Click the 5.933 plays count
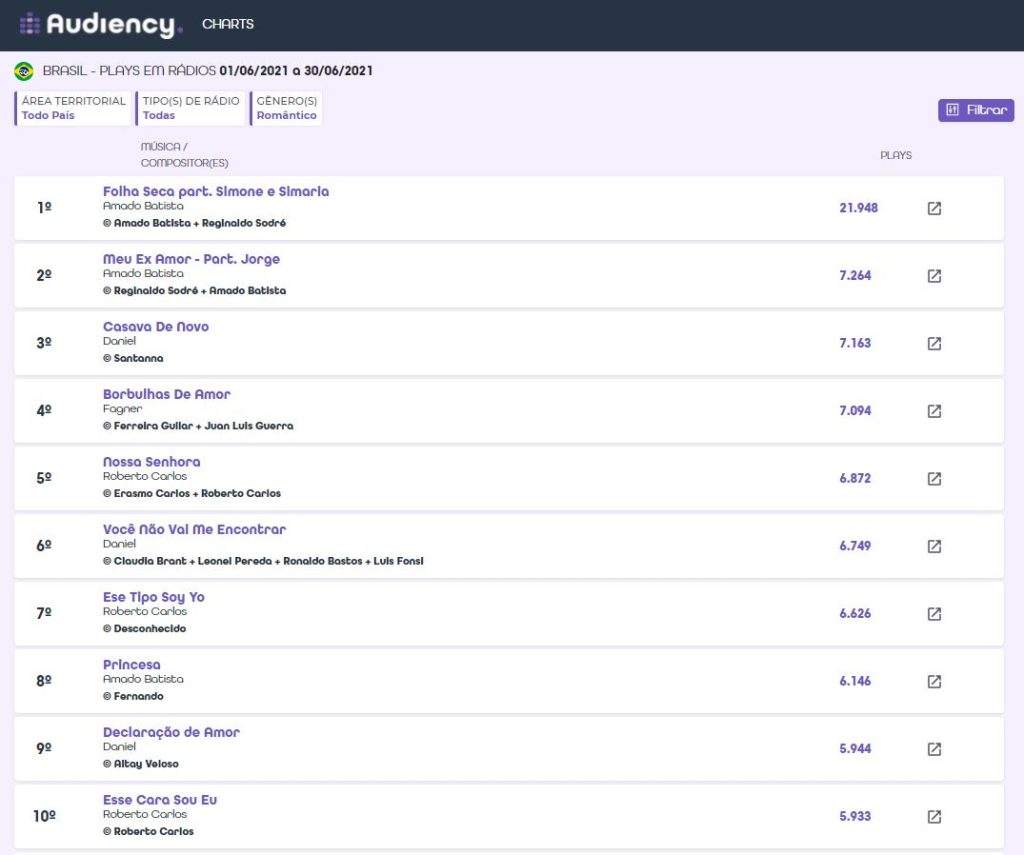1024x855 pixels. pyautogui.click(x=856, y=816)
